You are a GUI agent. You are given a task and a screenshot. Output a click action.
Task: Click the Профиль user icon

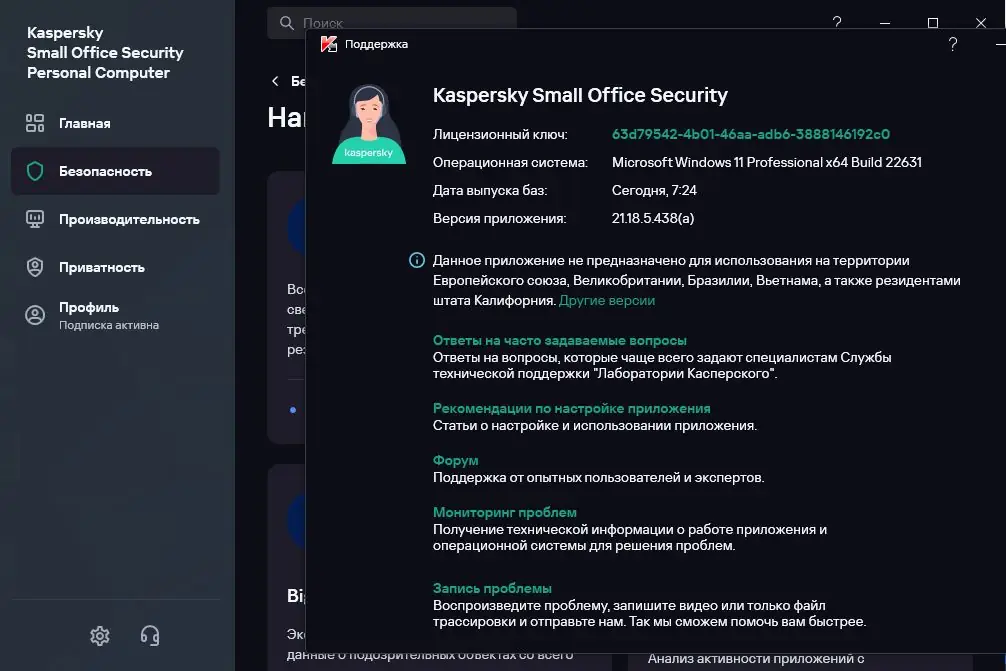[x=35, y=315]
